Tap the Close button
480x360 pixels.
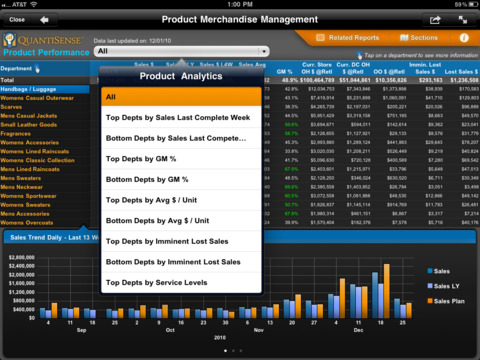tap(17, 20)
